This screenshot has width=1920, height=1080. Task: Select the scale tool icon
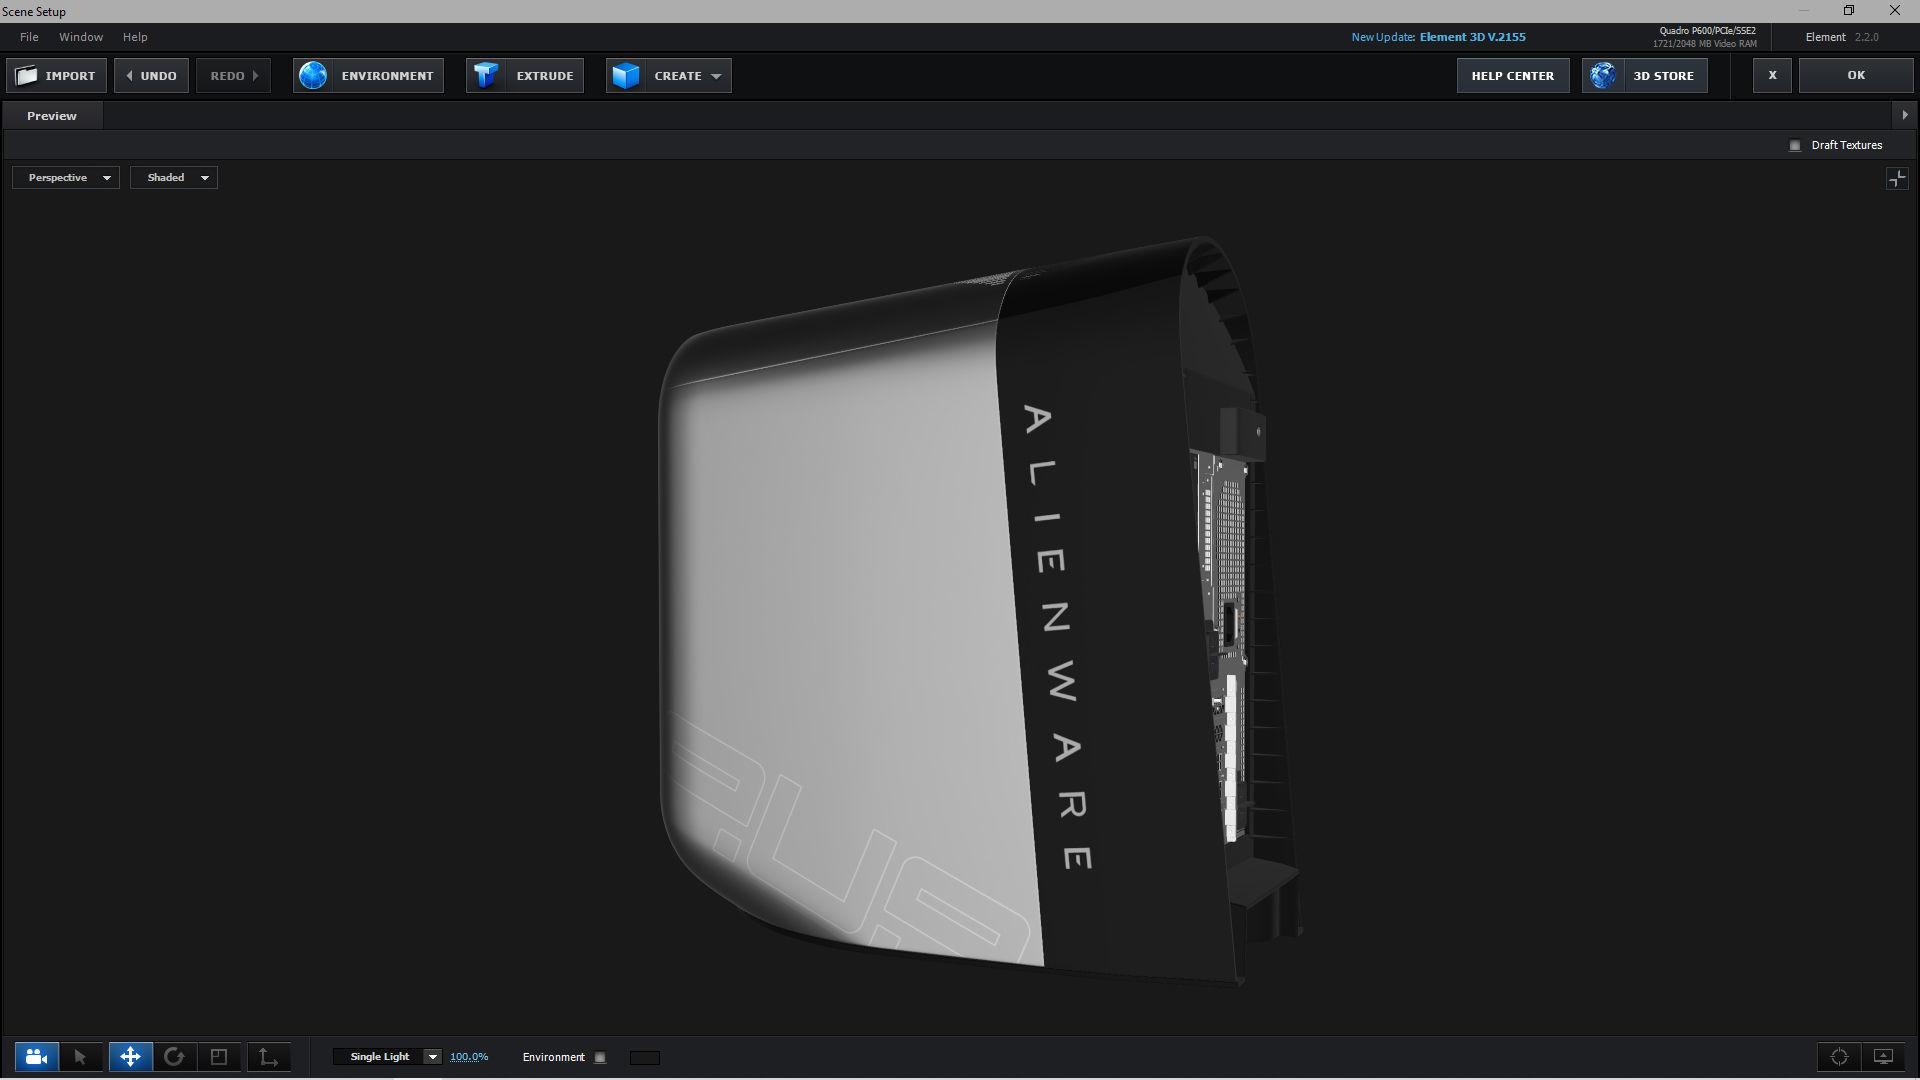219,1057
